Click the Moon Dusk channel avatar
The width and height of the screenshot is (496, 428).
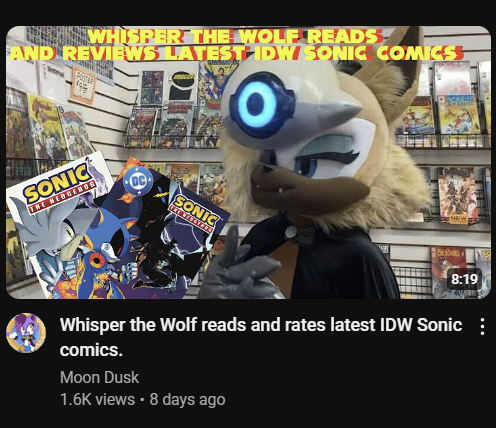tap(26, 333)
